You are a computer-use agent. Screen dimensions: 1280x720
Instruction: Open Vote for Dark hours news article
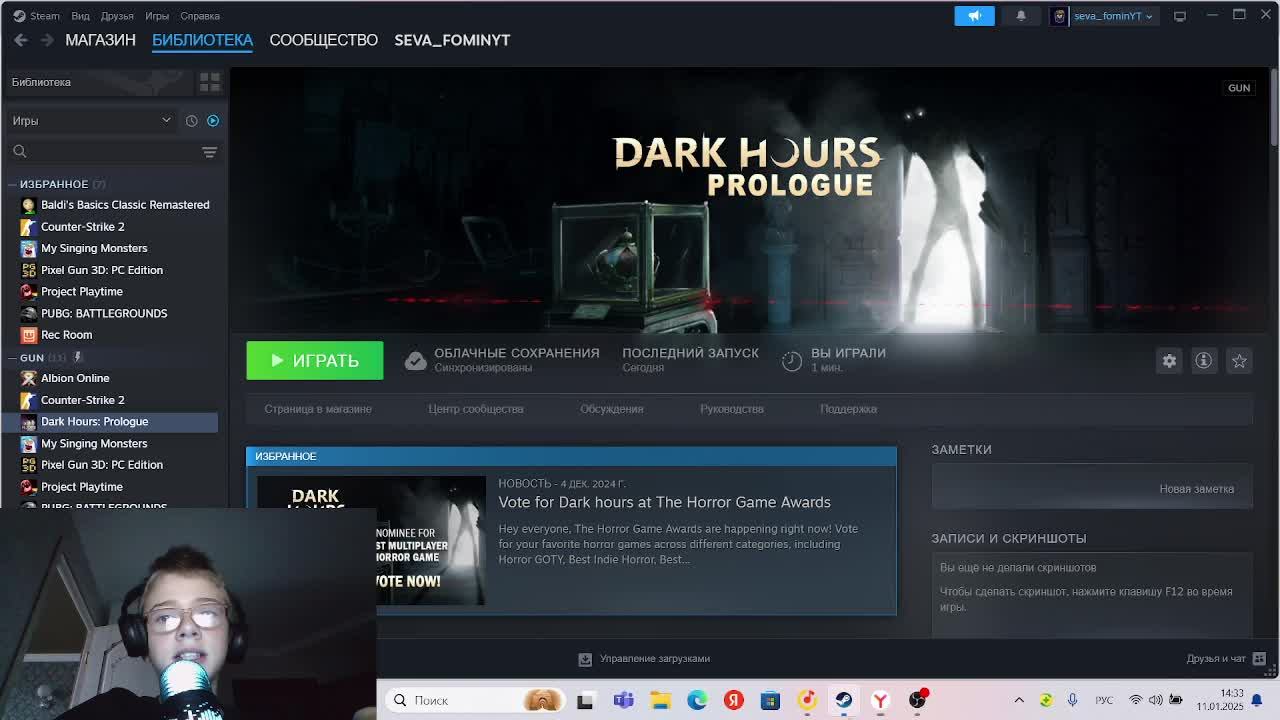(665, 502)
